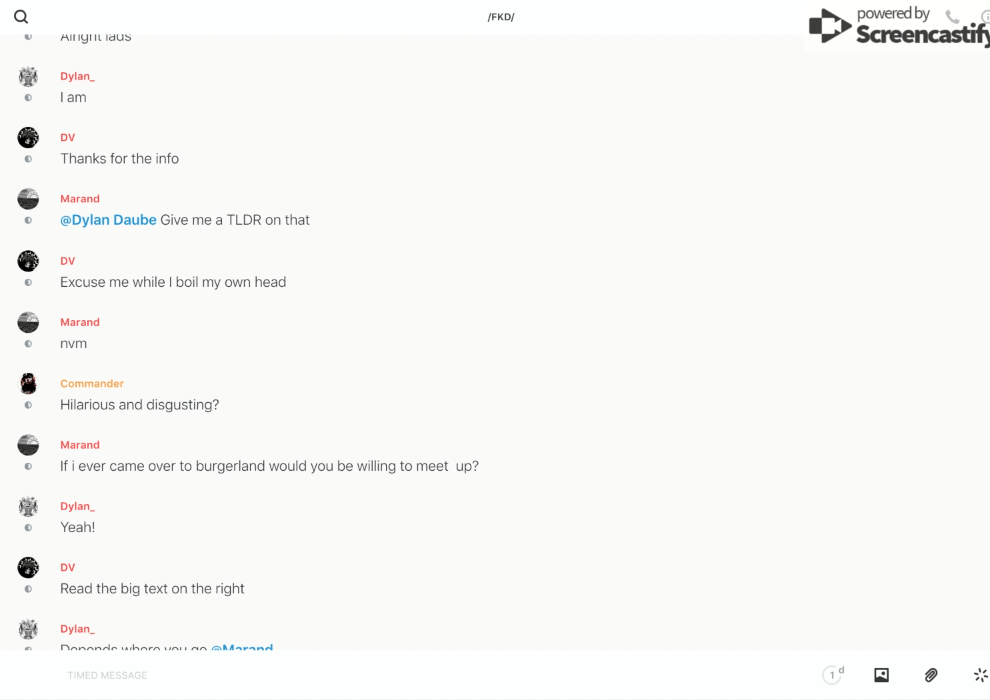Click the DV name above 'Excuse me' message

coord(67,261)
